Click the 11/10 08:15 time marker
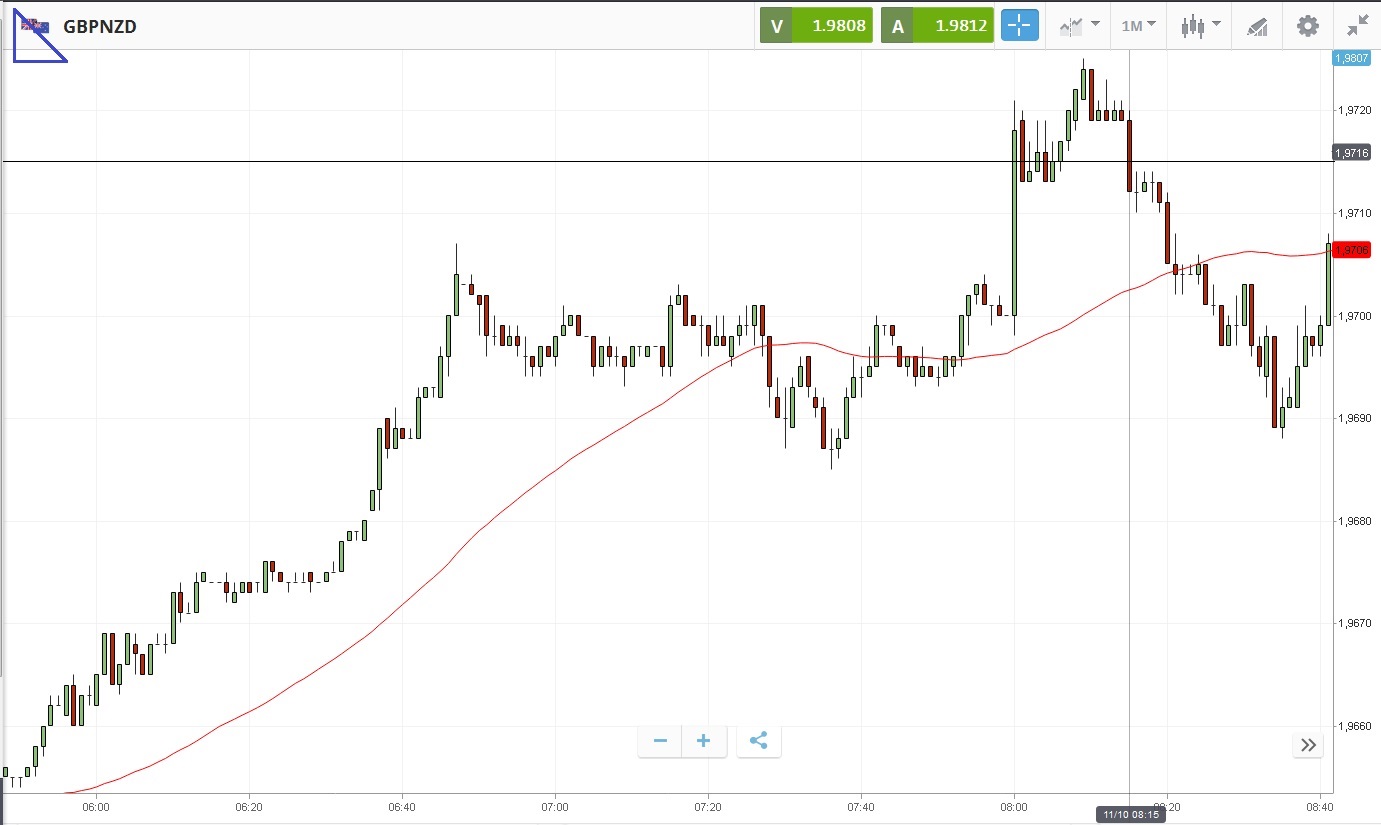 click(1130, 814)
